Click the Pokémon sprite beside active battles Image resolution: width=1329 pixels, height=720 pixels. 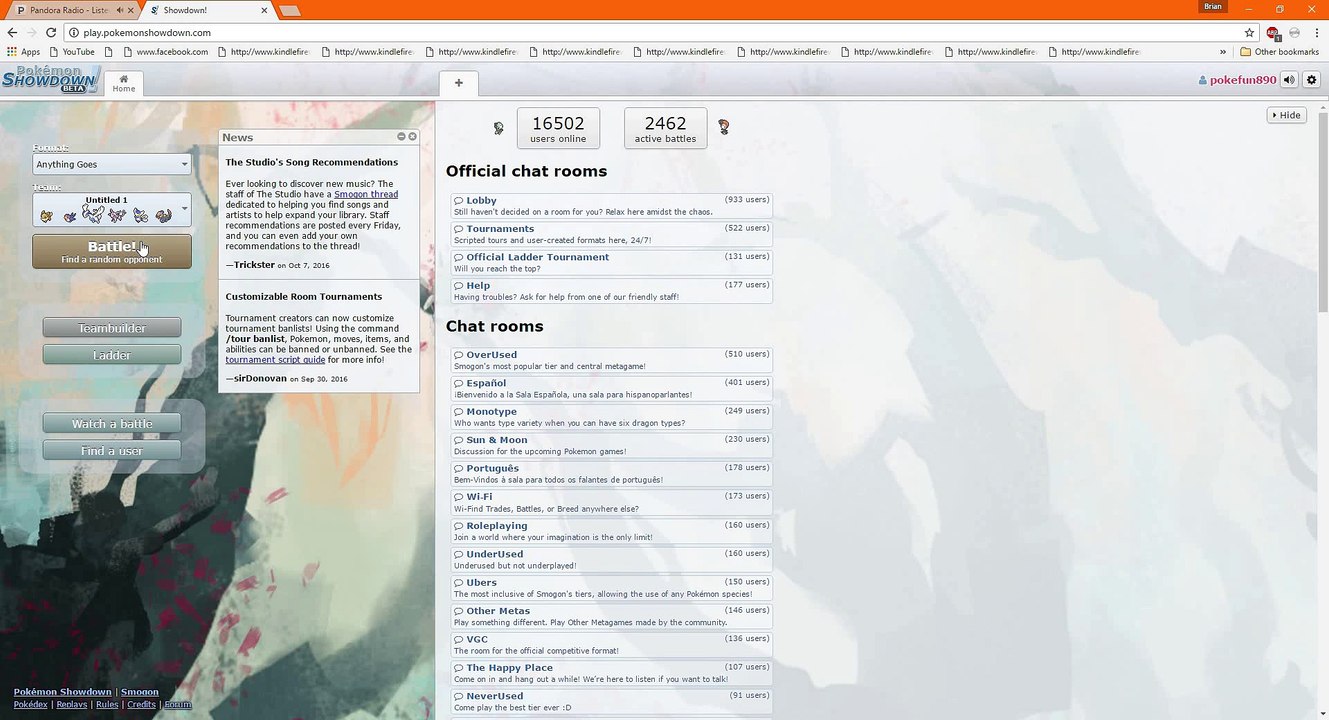click(x=724, y=127)
